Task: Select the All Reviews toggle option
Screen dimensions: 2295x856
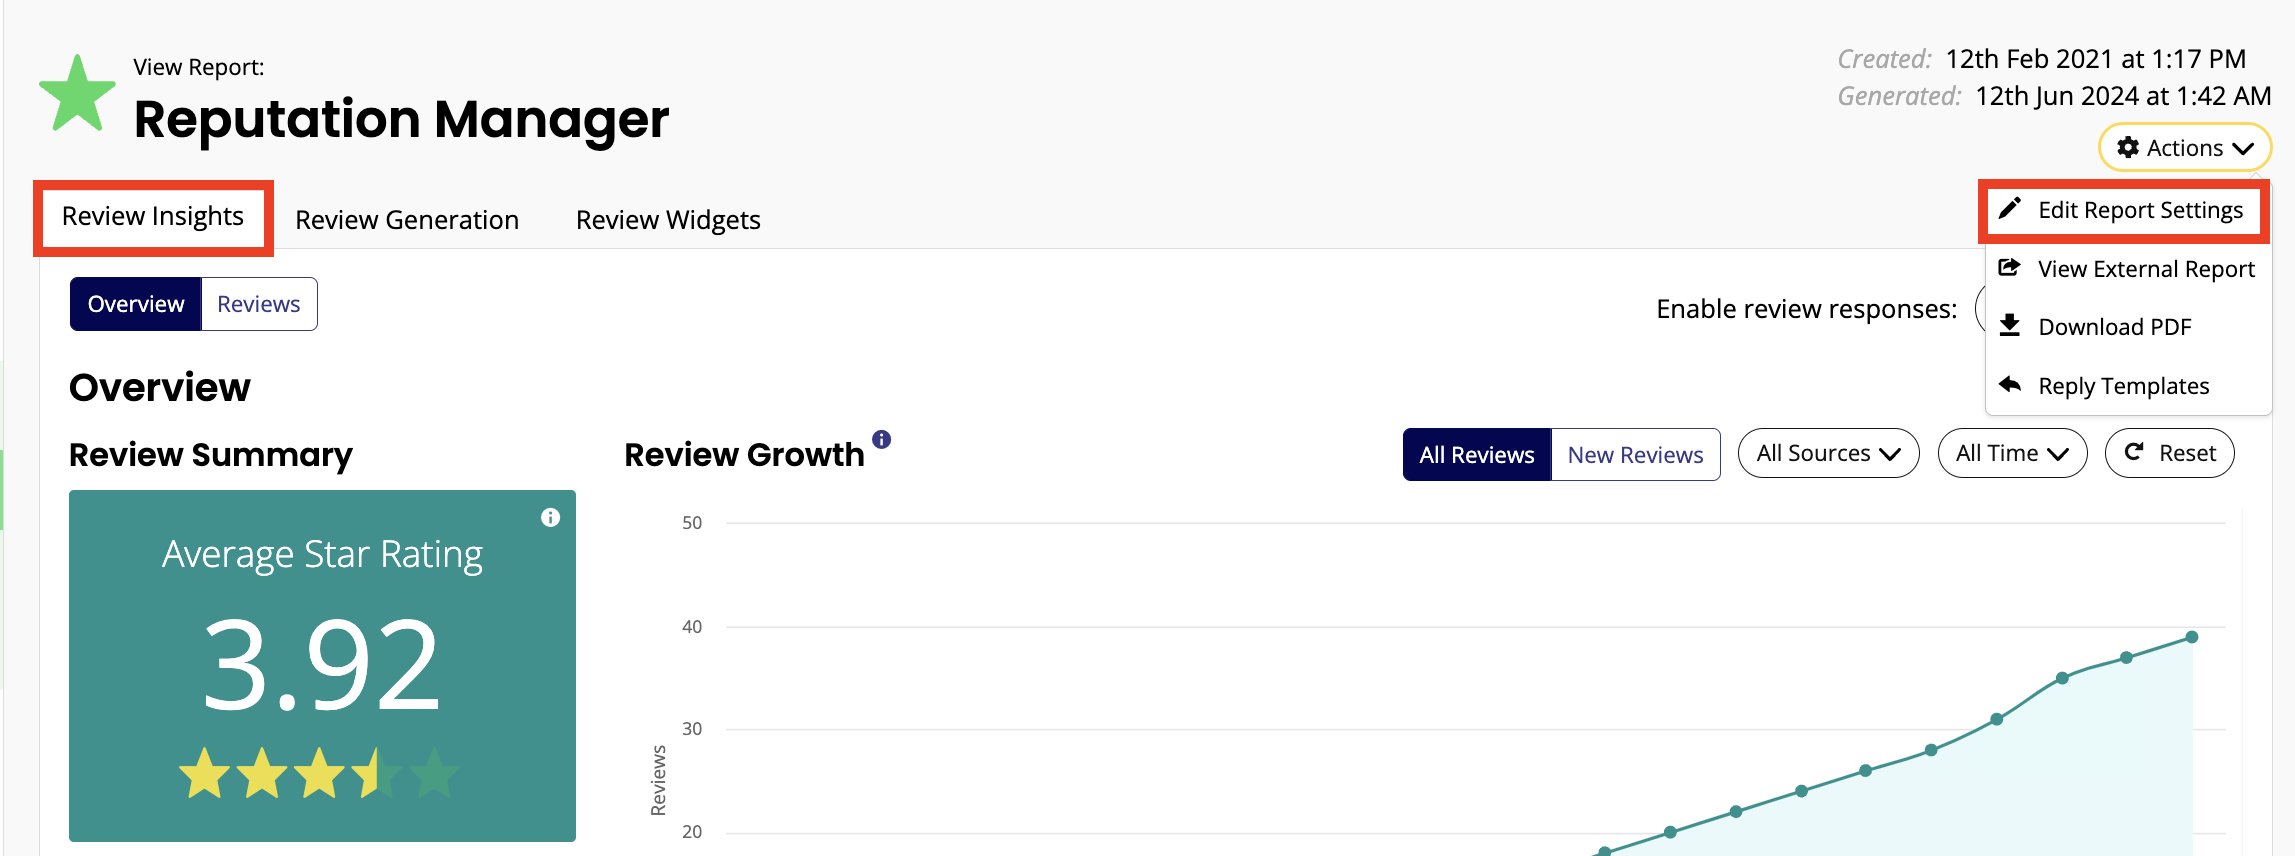Action: click(x=1477, y=455)
